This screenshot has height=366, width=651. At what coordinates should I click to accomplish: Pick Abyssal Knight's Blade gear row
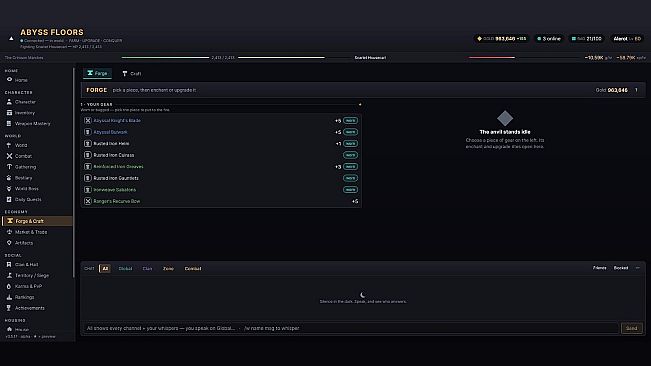click(x=221, y=120)
